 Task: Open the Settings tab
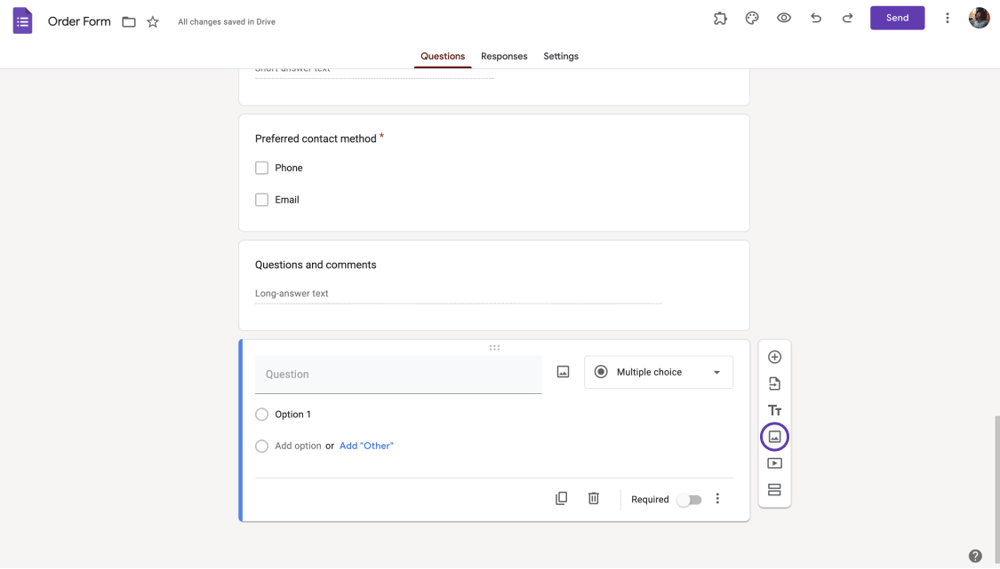(x=561, y=56)
